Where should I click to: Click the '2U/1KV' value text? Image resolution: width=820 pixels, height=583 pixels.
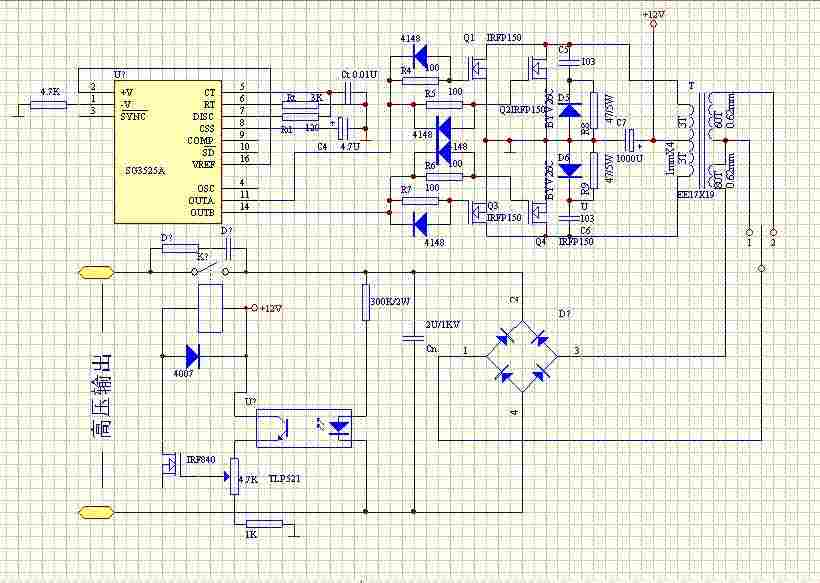pos(442,325)
